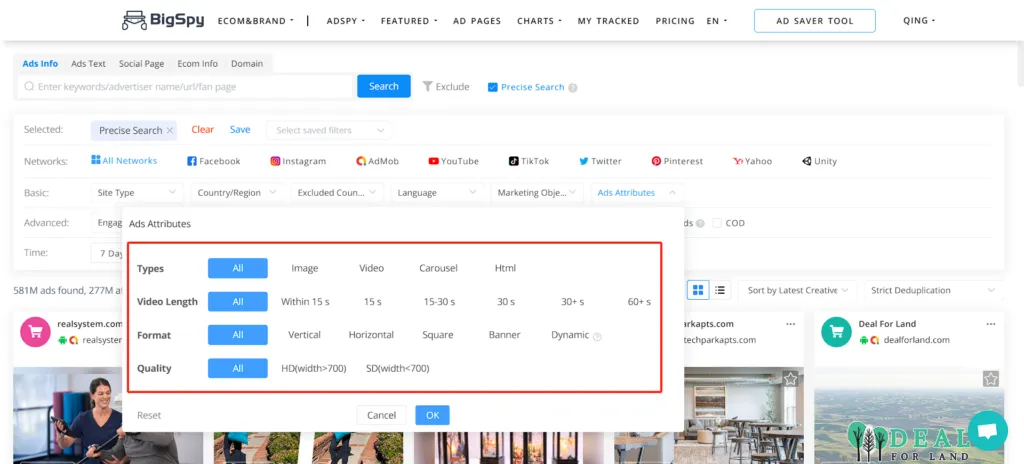The height and width of the screenshot is (464, 1024).
Task: Click the keyword search input field
Action: [190, 87]
